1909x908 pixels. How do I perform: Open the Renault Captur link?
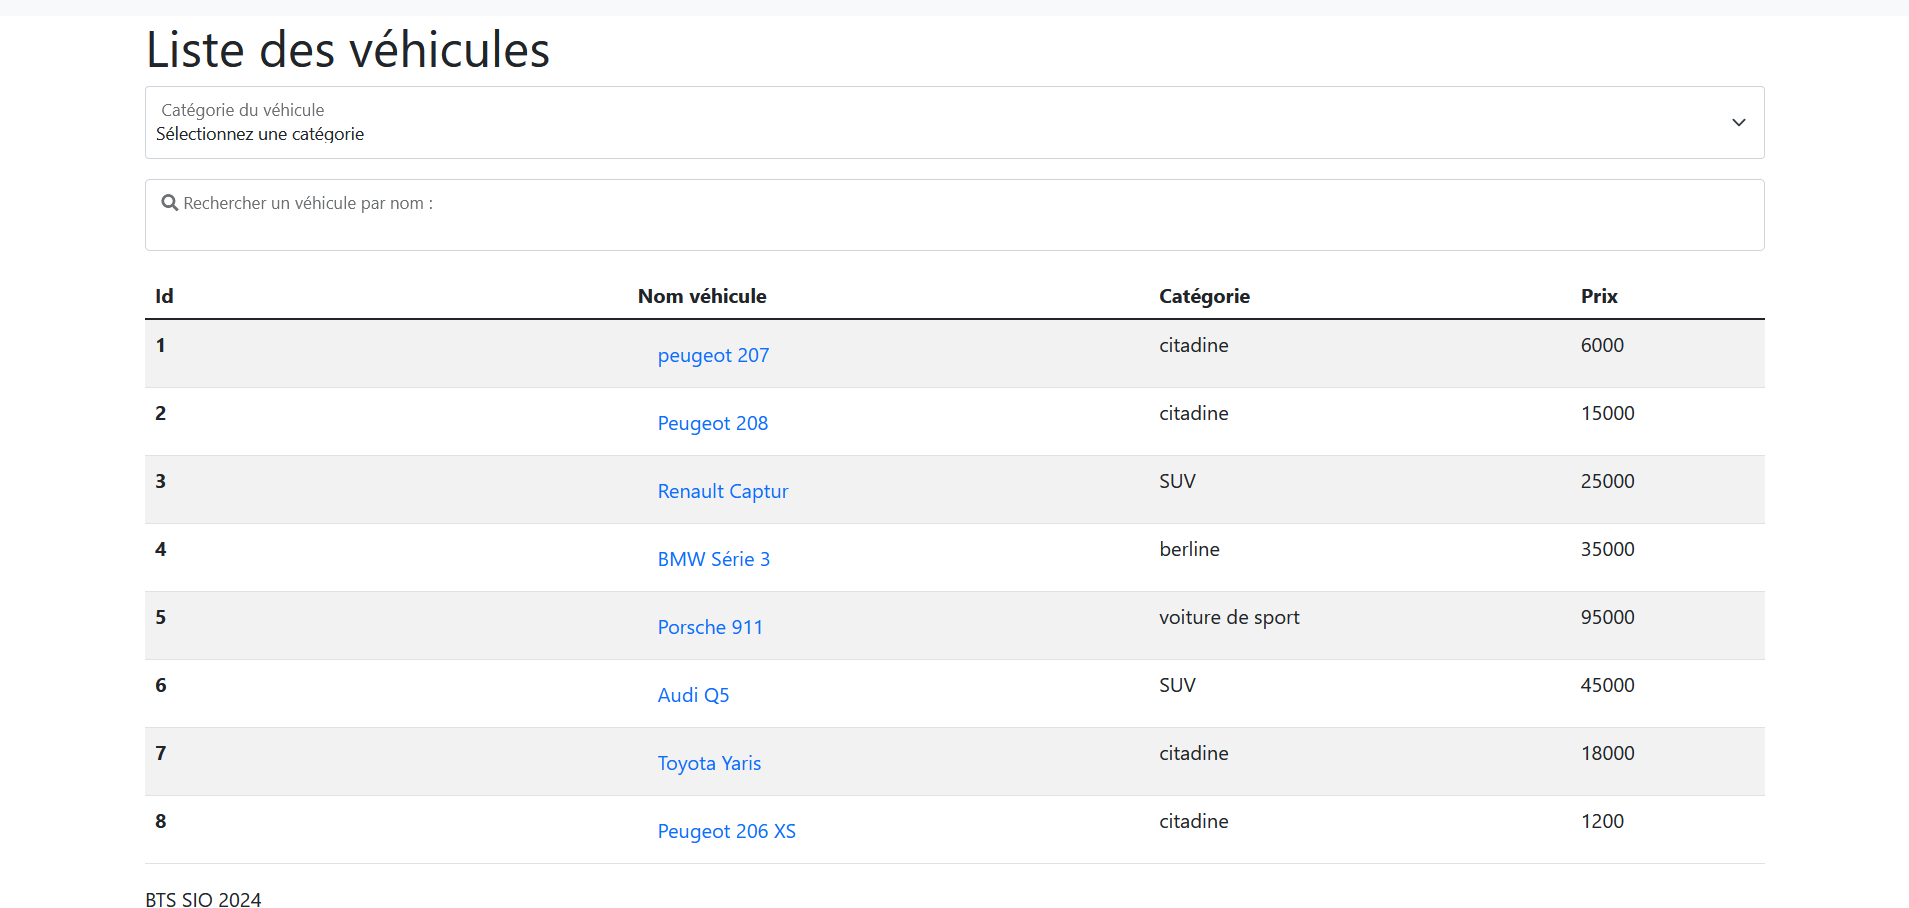point(723,491)
